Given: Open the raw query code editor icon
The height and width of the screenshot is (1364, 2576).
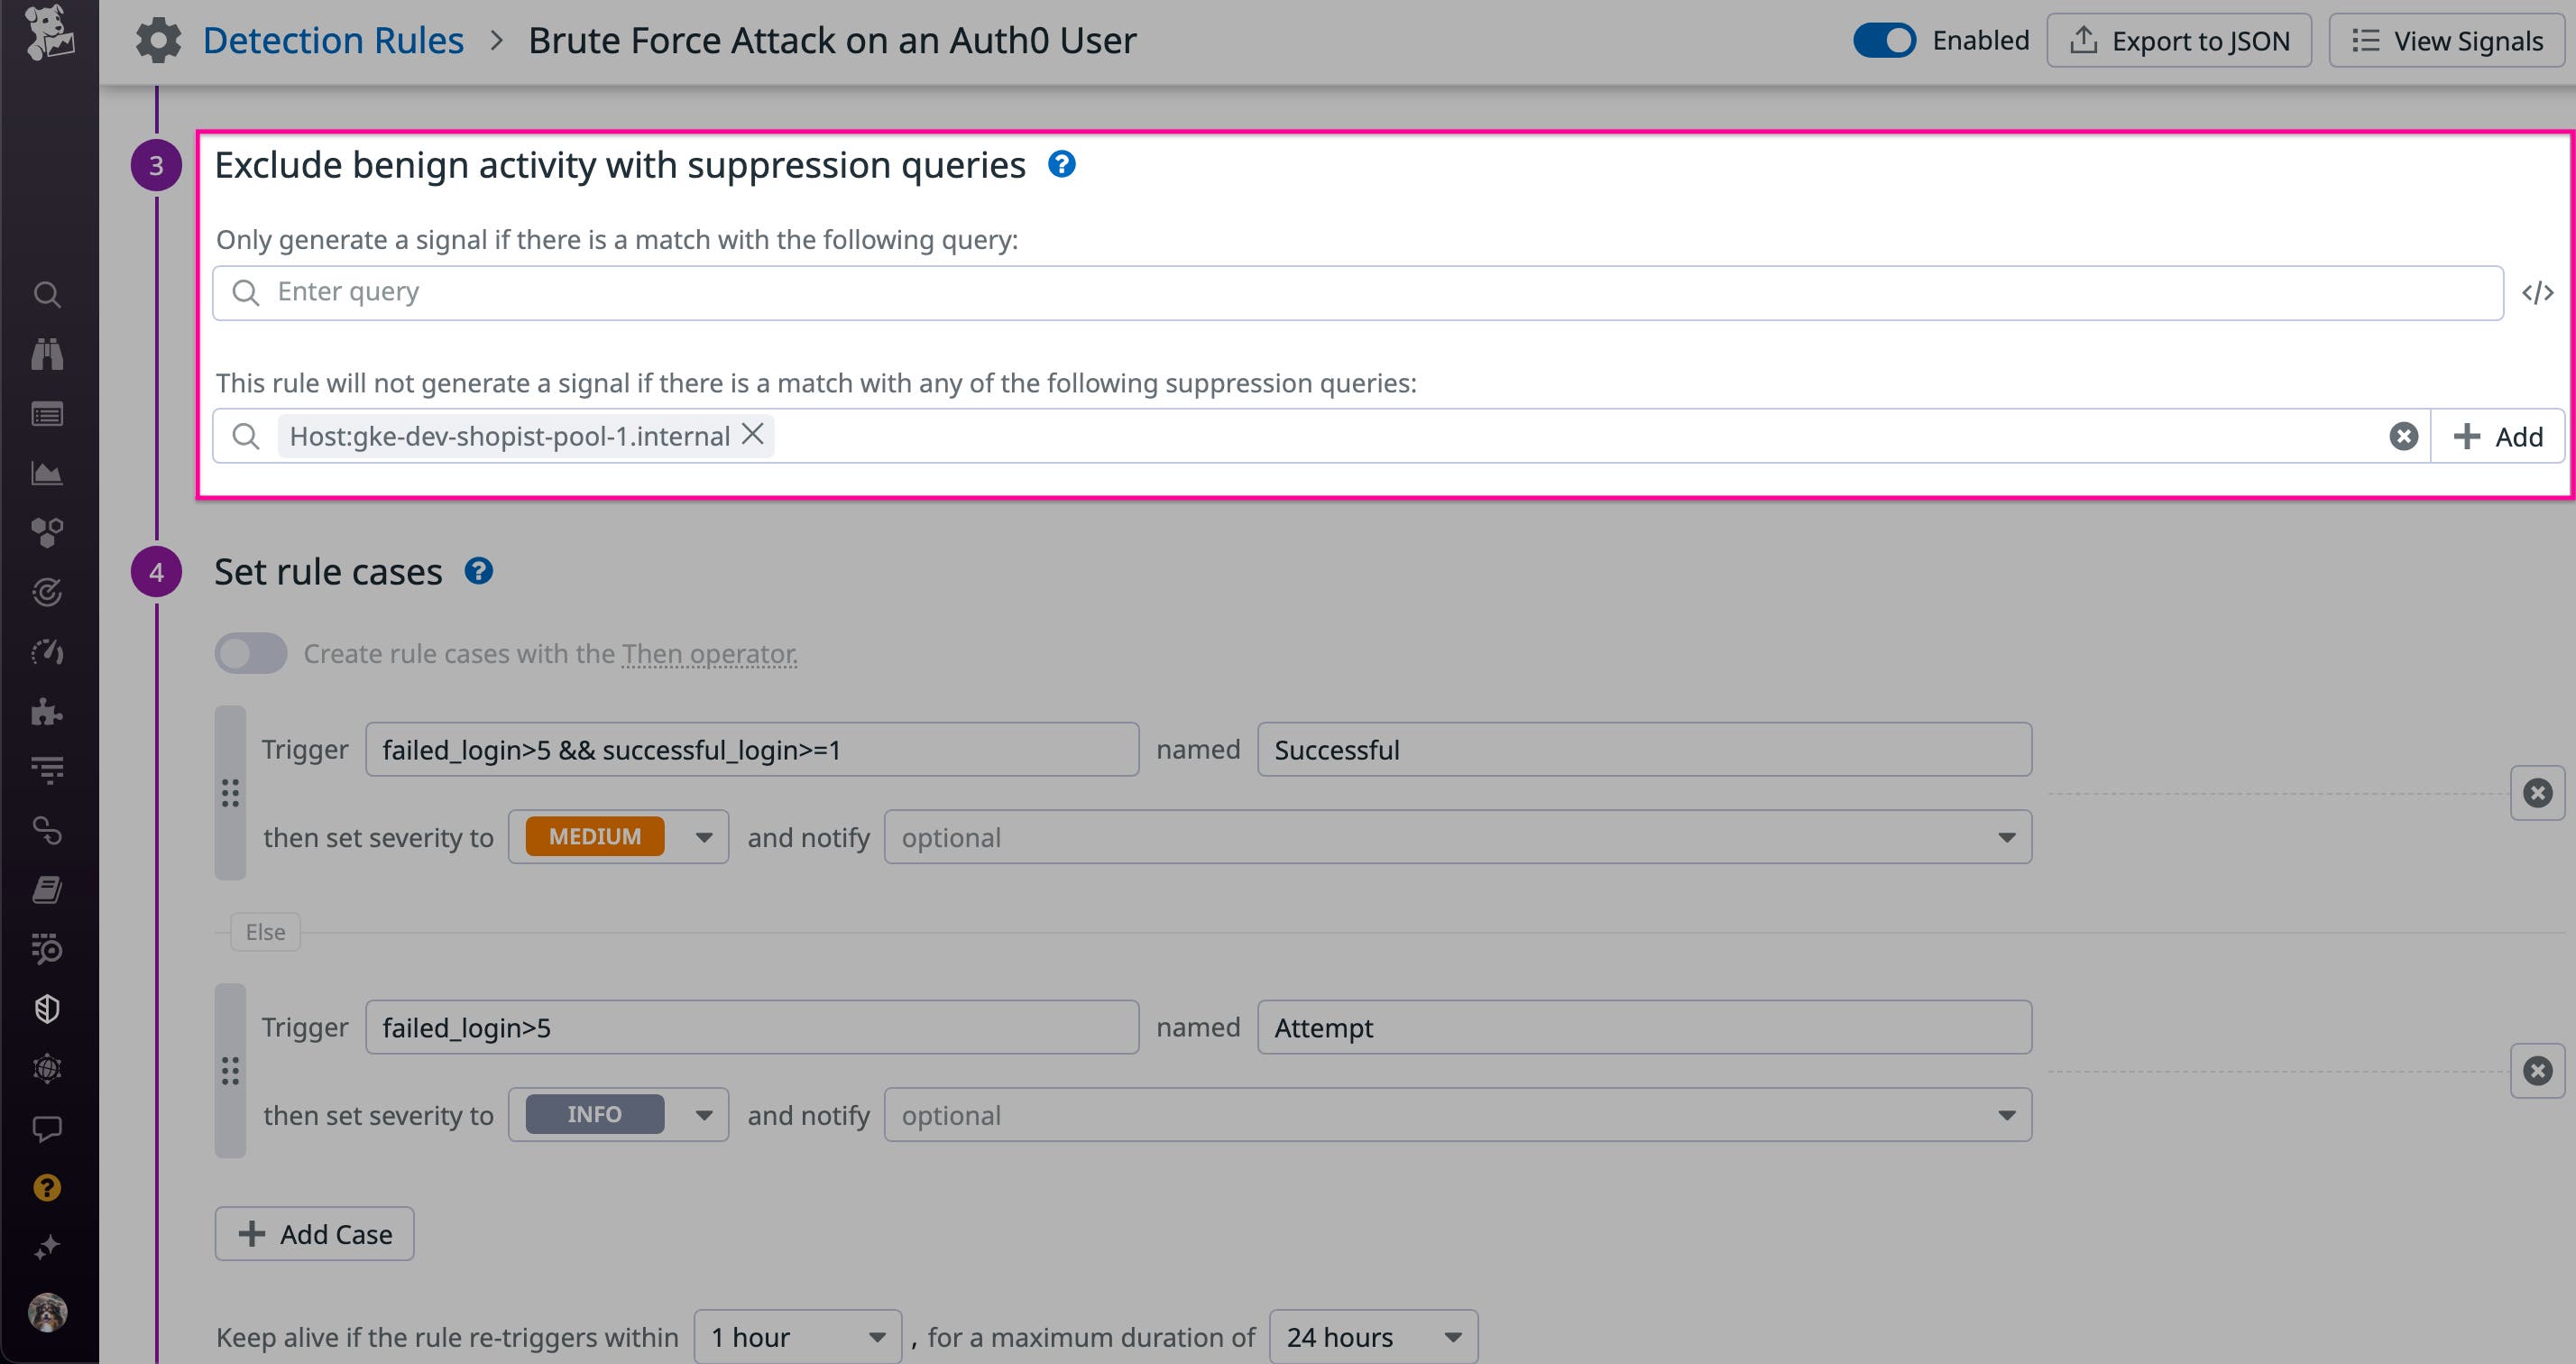Looking at the screenshot, I should [x=2538, y=291].
